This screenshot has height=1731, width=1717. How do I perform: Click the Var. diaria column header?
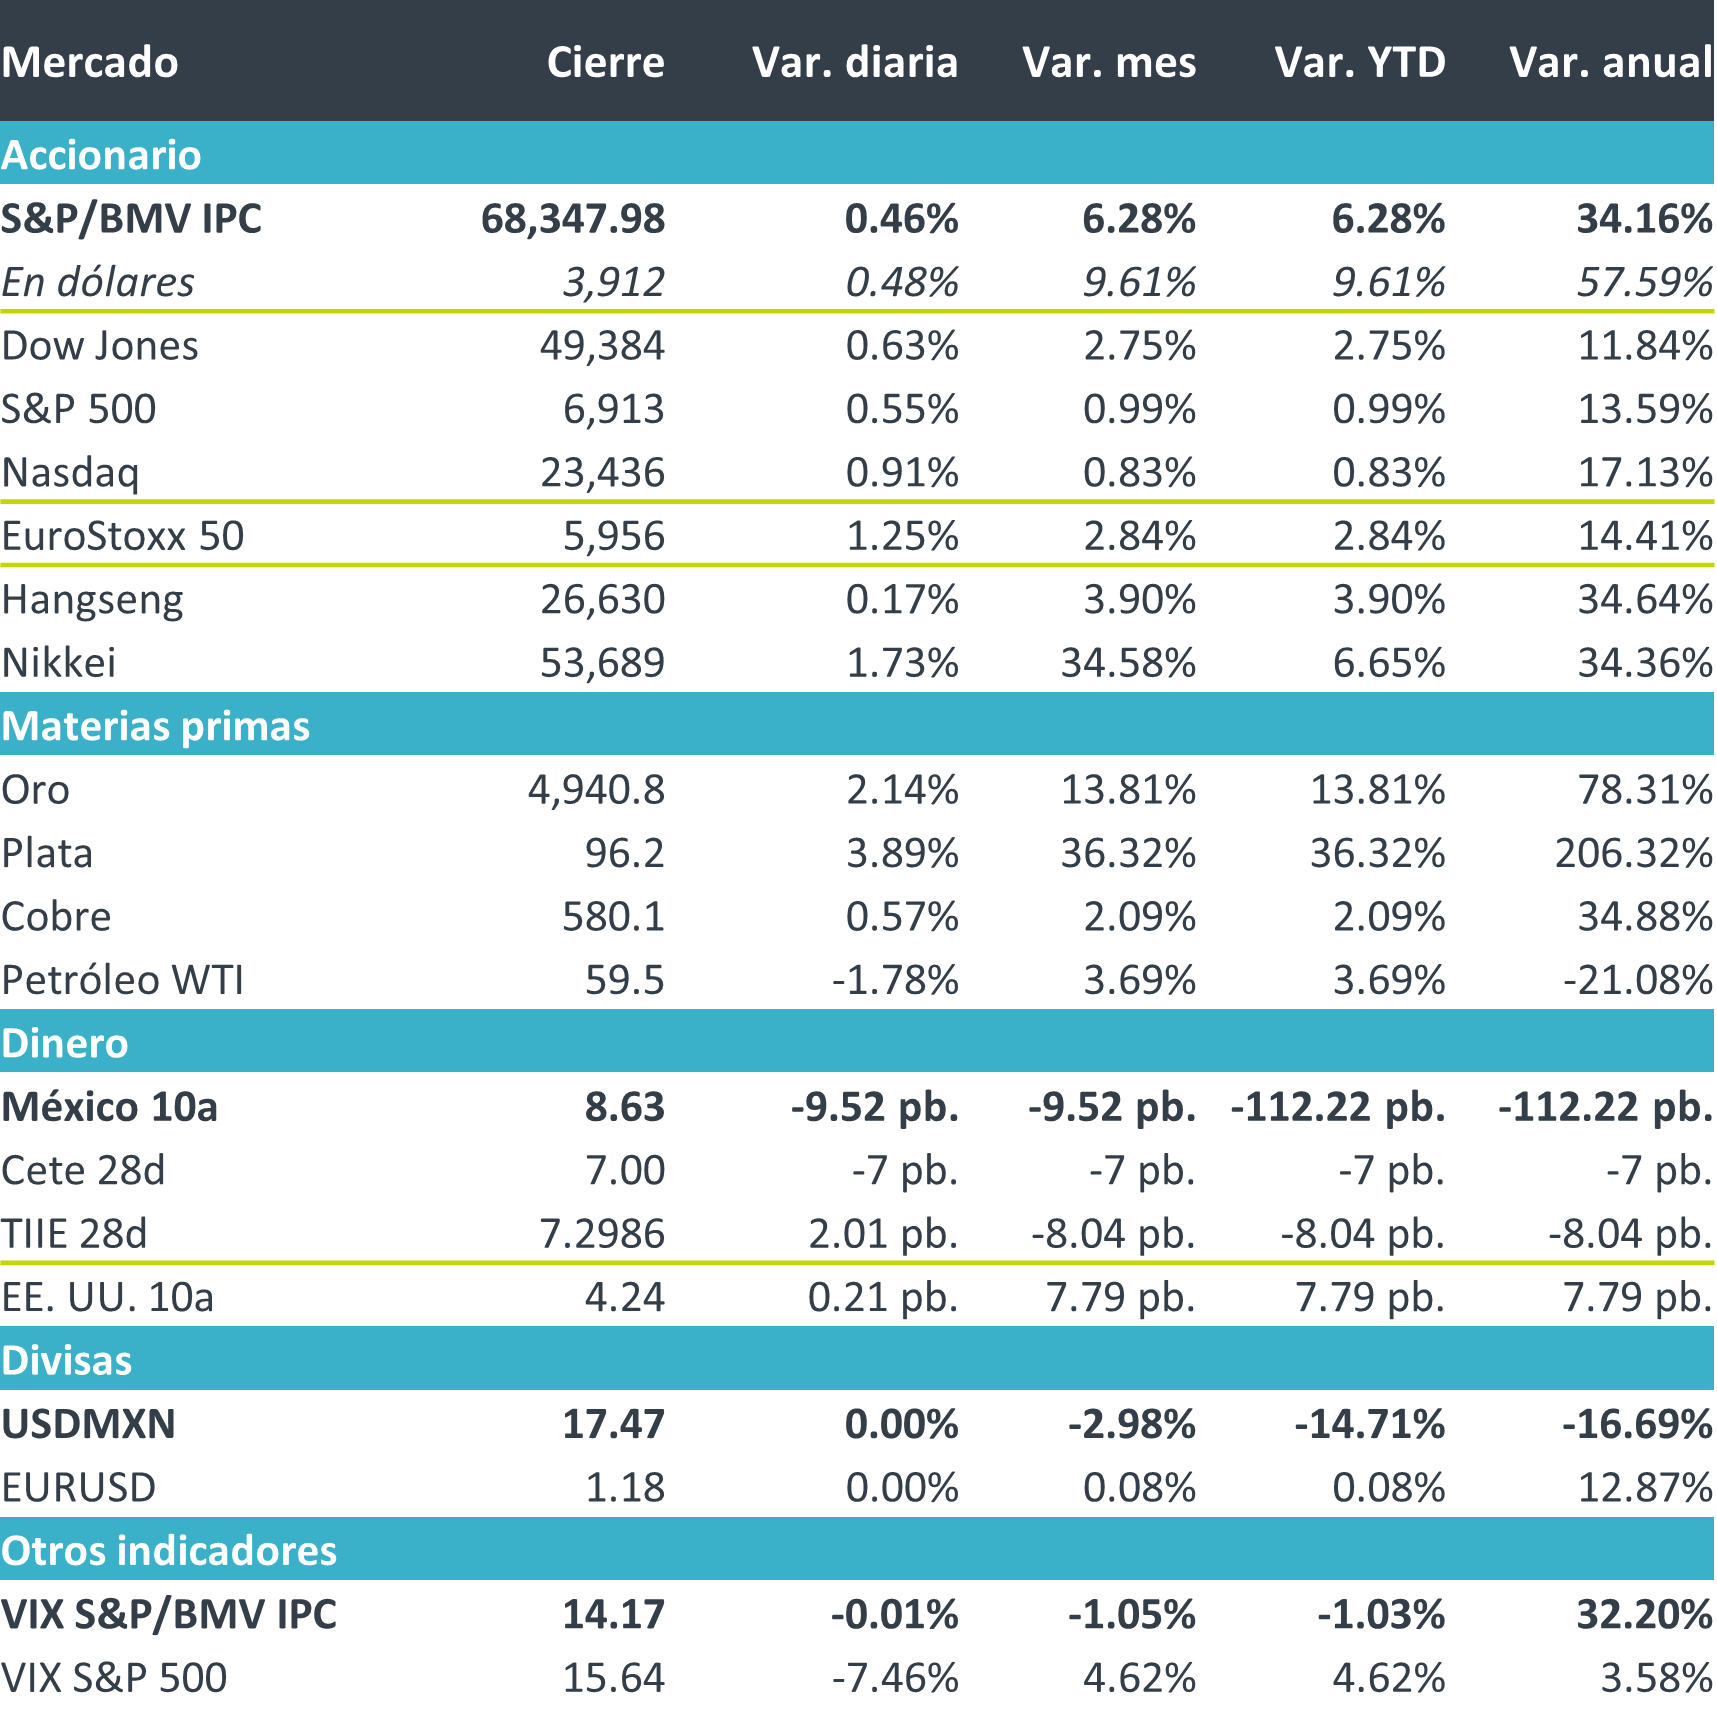pyautogui.click(x=855, y=62)
